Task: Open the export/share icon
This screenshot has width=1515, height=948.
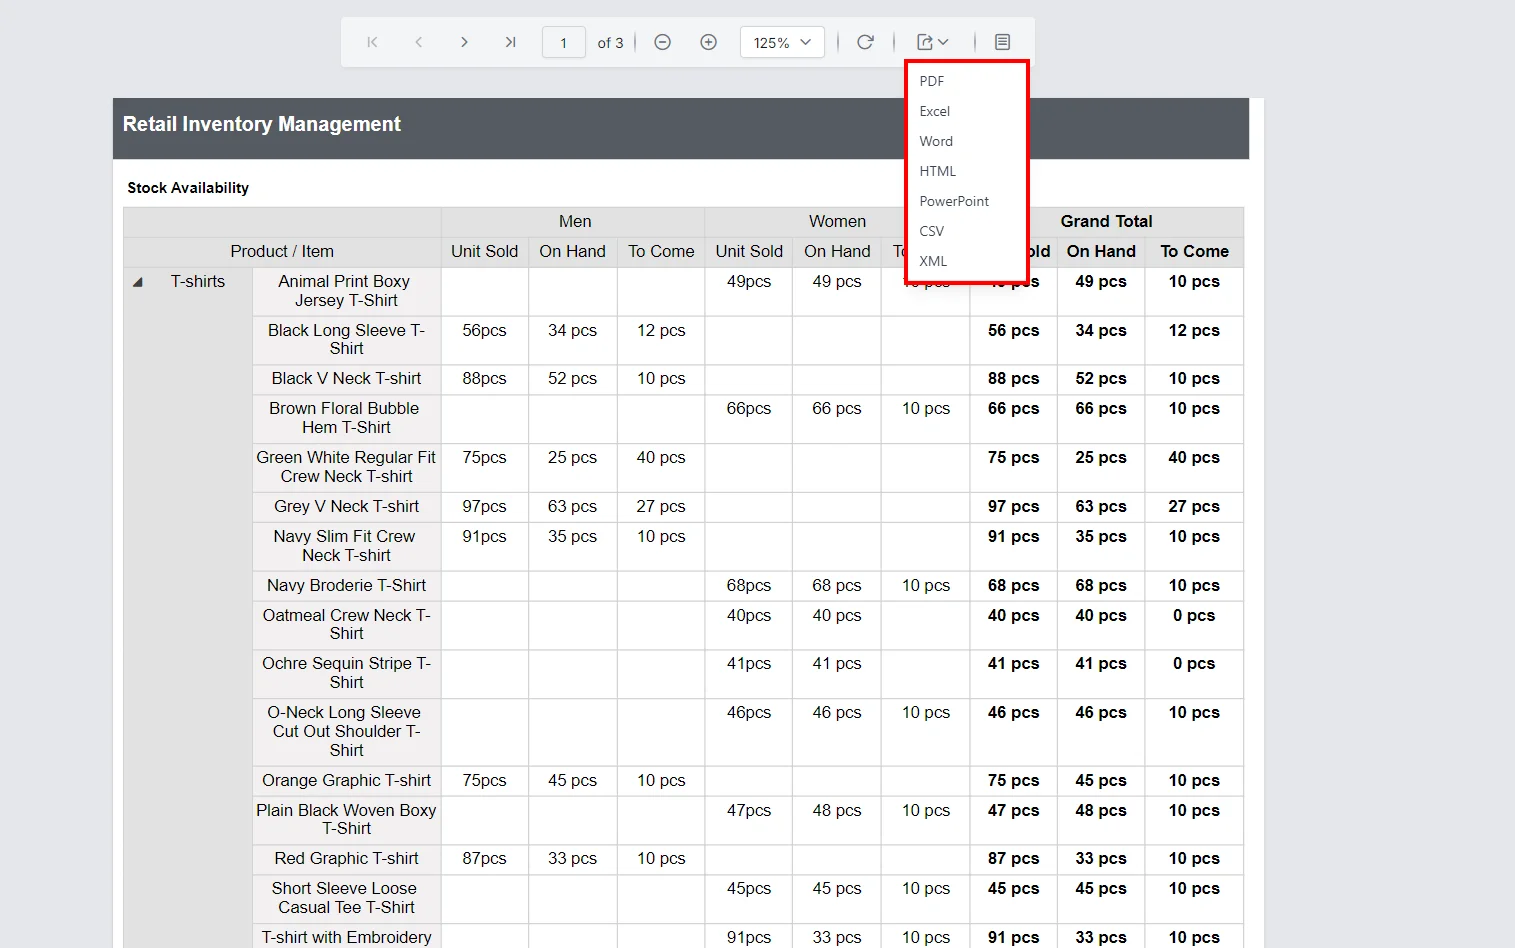Action: point(924,42)
